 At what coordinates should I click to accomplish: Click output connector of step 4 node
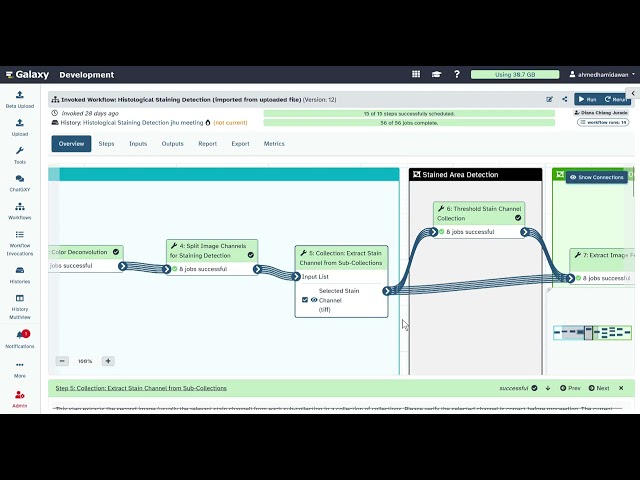257,269
